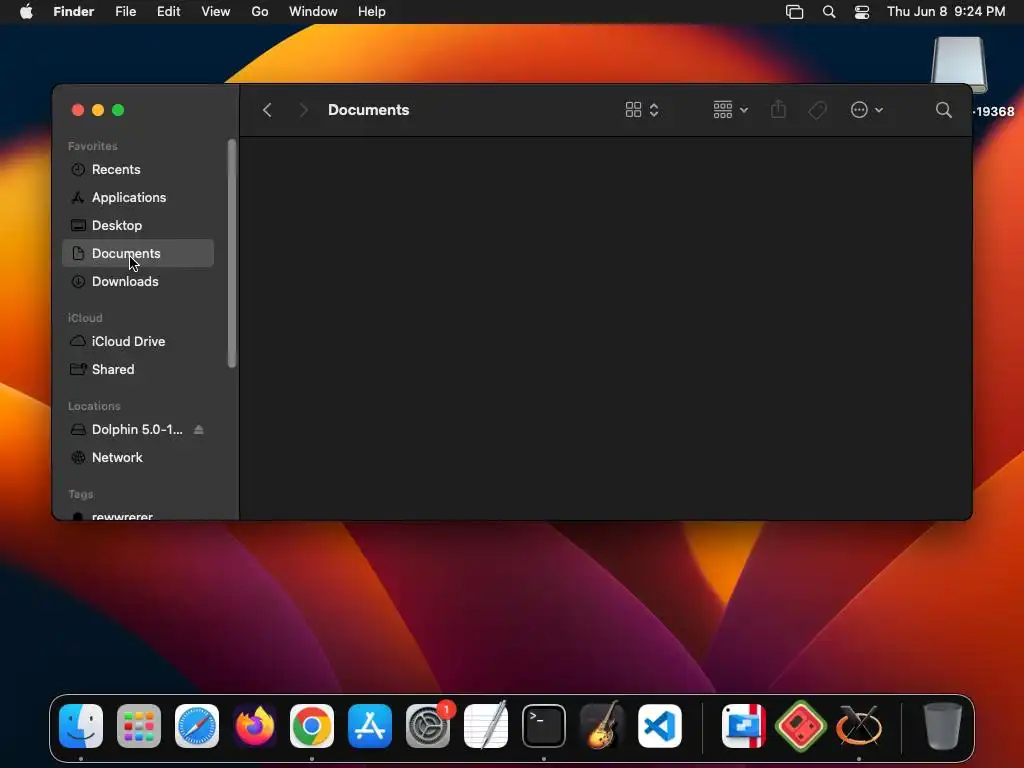
Task: Close the Documents Finder window
Action: pos(78,110)
